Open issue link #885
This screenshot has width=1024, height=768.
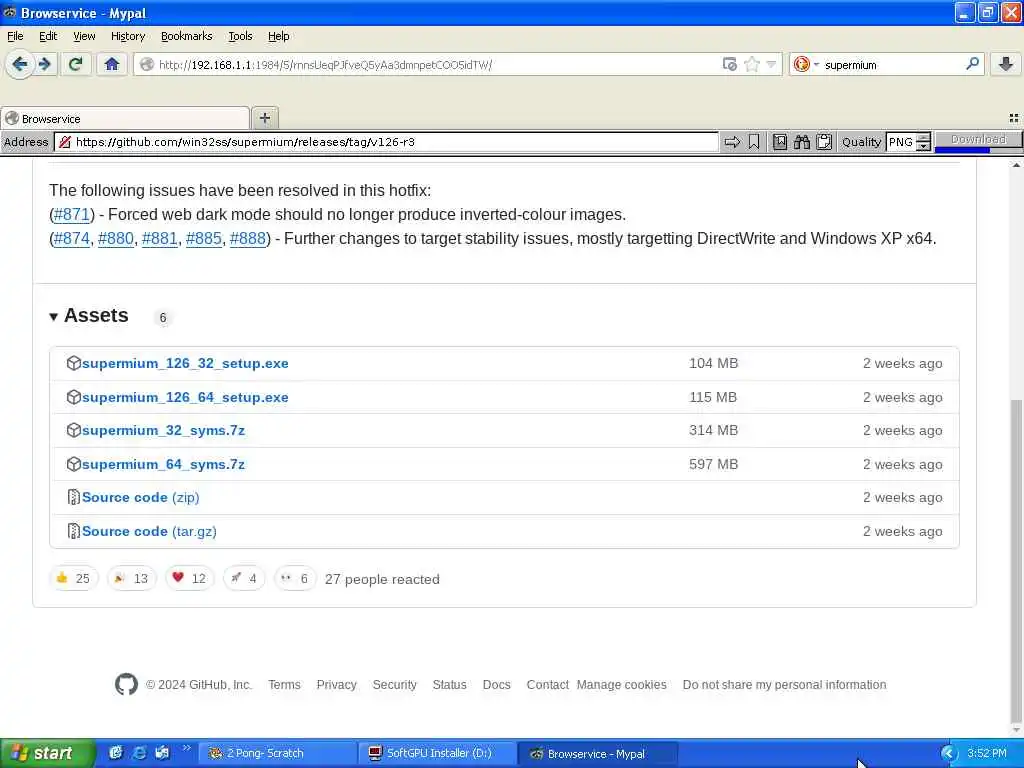coord(204,238)
